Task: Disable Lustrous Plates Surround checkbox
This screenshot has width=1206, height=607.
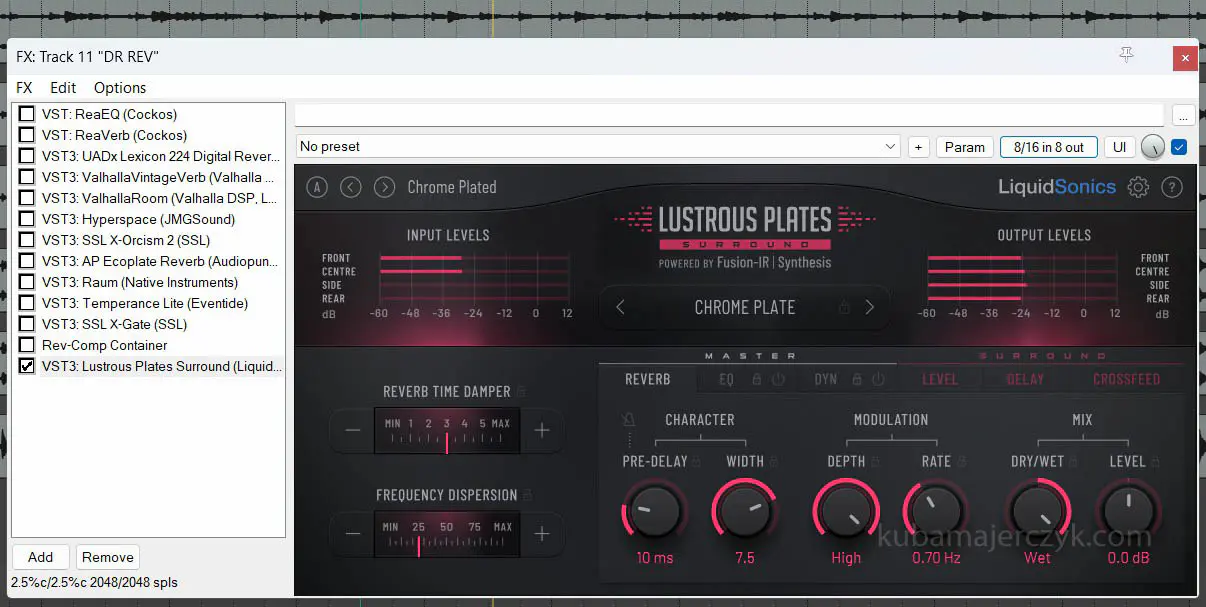Action: tap(27, 366)
